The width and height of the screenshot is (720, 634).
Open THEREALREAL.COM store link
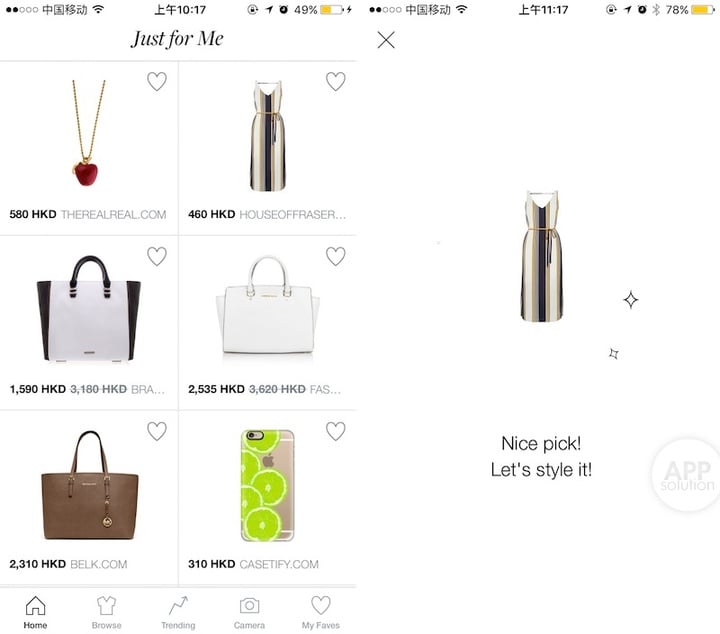113,214
